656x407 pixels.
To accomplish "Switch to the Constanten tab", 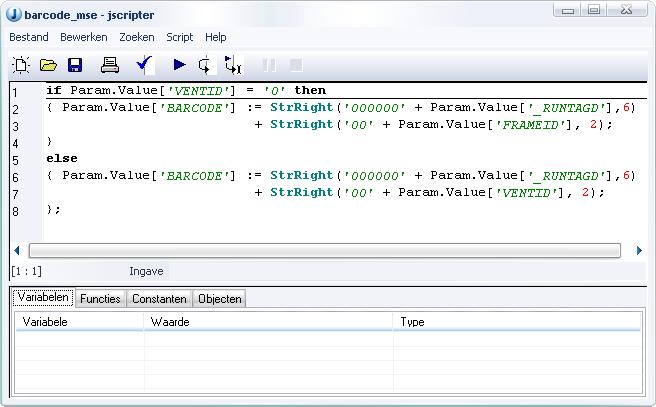I will 159,299.
